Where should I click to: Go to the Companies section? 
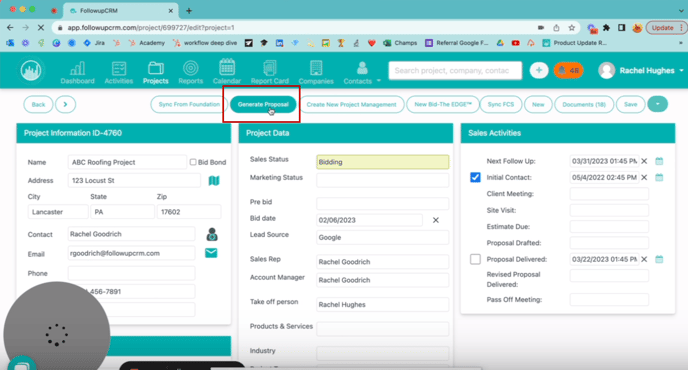pos(316,72)
